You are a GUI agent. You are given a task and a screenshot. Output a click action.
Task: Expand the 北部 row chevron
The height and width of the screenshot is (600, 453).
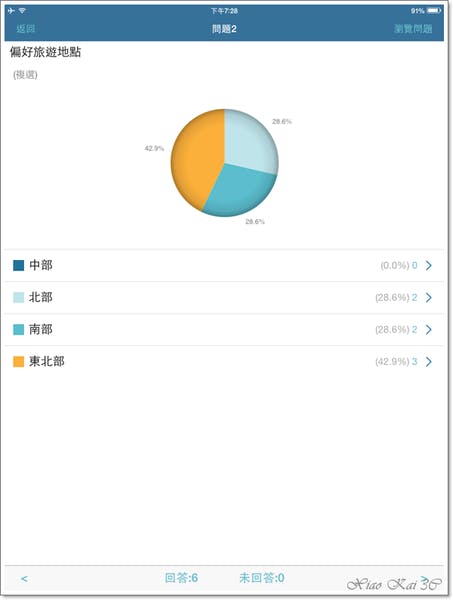click(429, 297)
